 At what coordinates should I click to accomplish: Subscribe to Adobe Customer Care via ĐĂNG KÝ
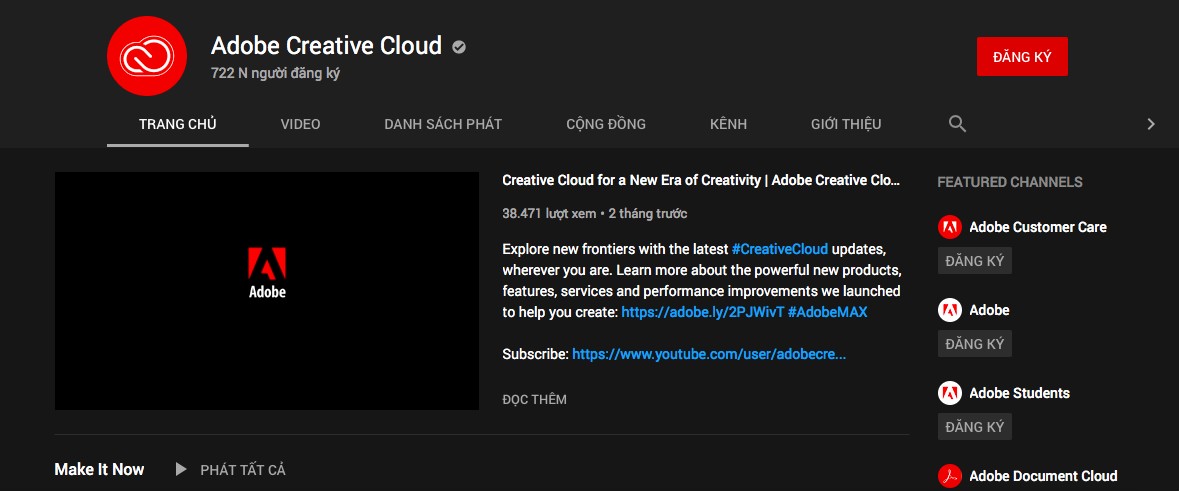(974, 261)
